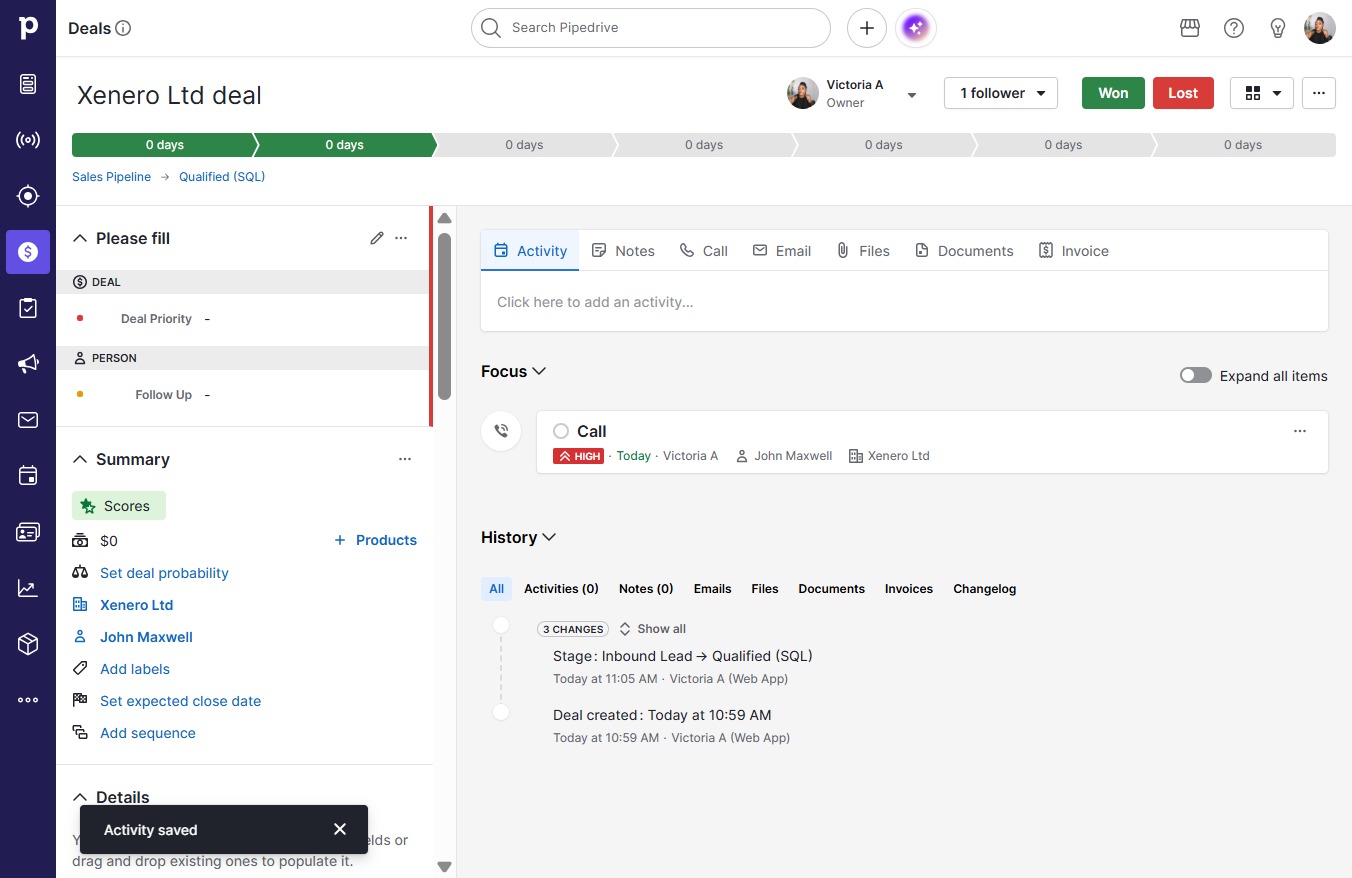Switch to the Invoice tab
Image resolution: width=1352 pixels, height=878 pixels.
[1074, 251]
